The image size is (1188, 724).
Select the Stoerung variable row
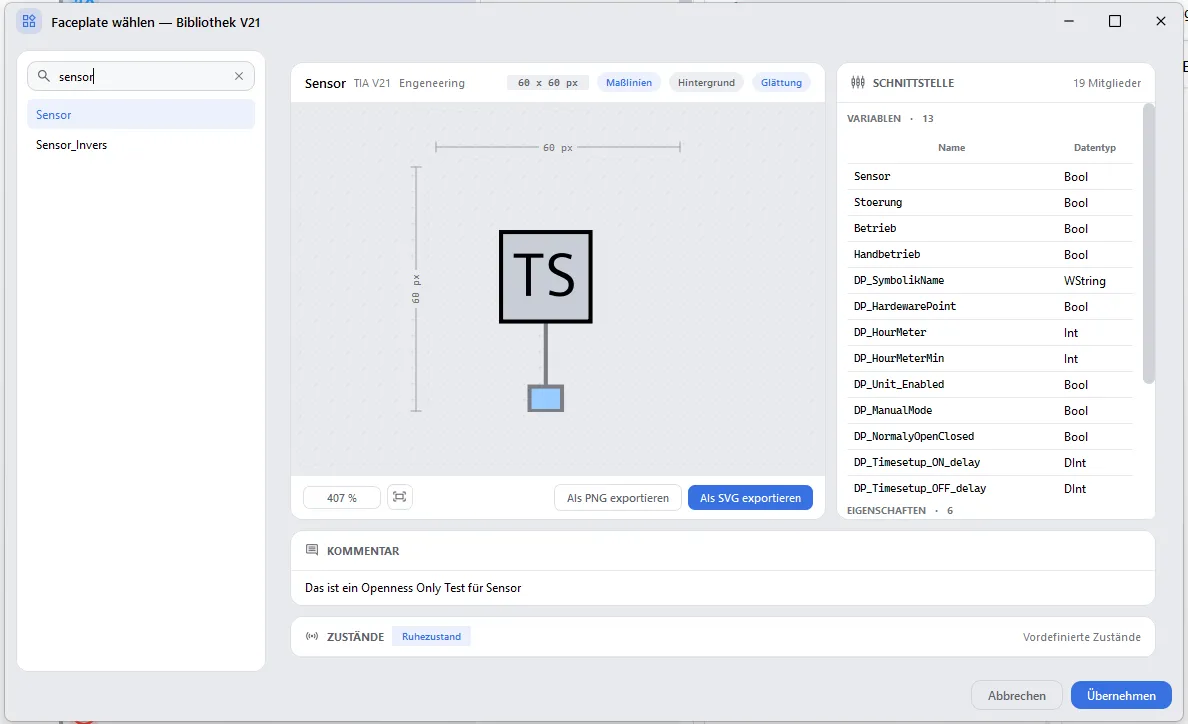[989, 202]
